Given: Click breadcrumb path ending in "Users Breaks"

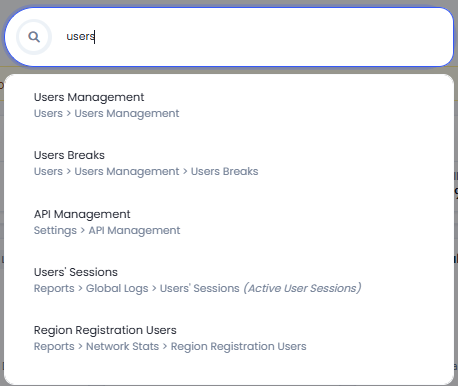Looking at the screenshot, I should coord(146,172).
